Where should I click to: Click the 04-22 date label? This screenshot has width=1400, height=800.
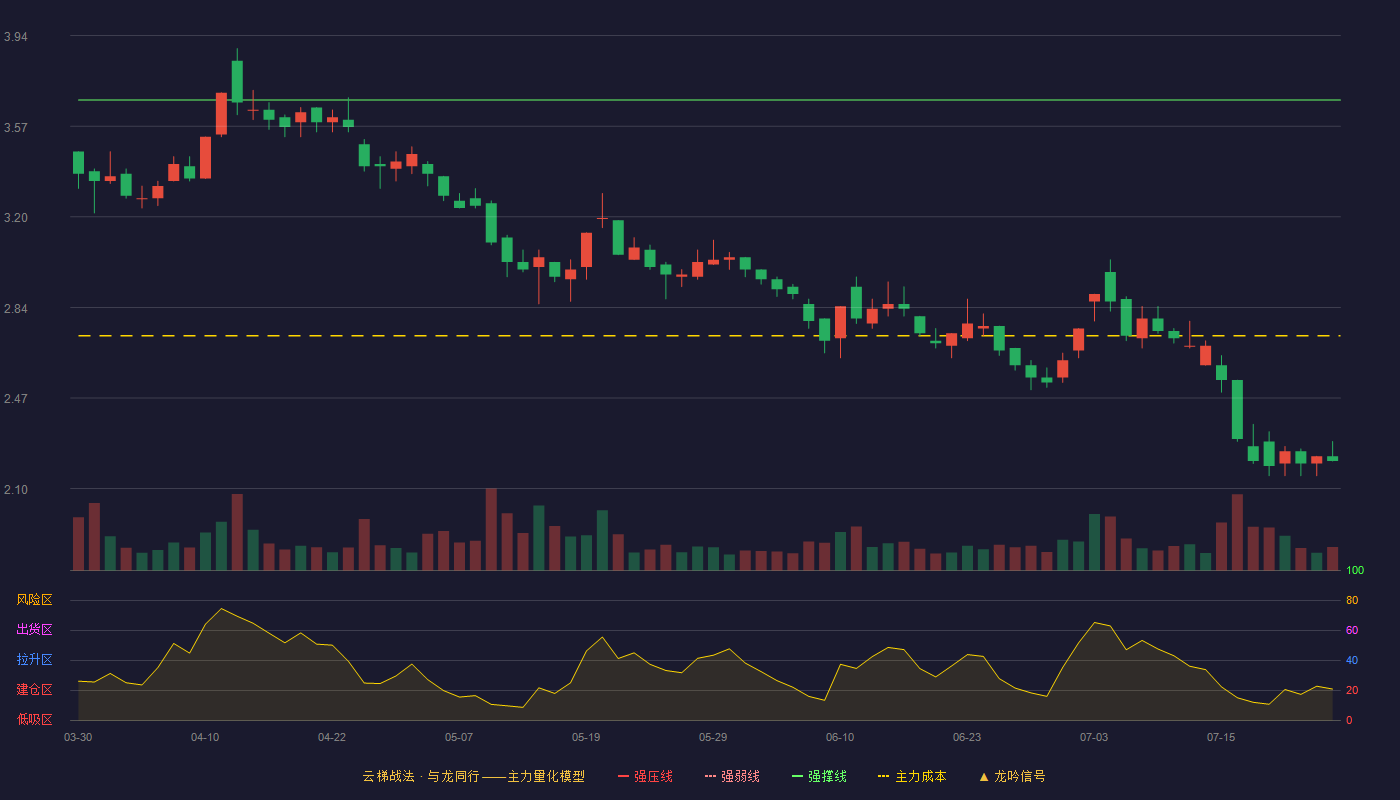pos(332,737)
